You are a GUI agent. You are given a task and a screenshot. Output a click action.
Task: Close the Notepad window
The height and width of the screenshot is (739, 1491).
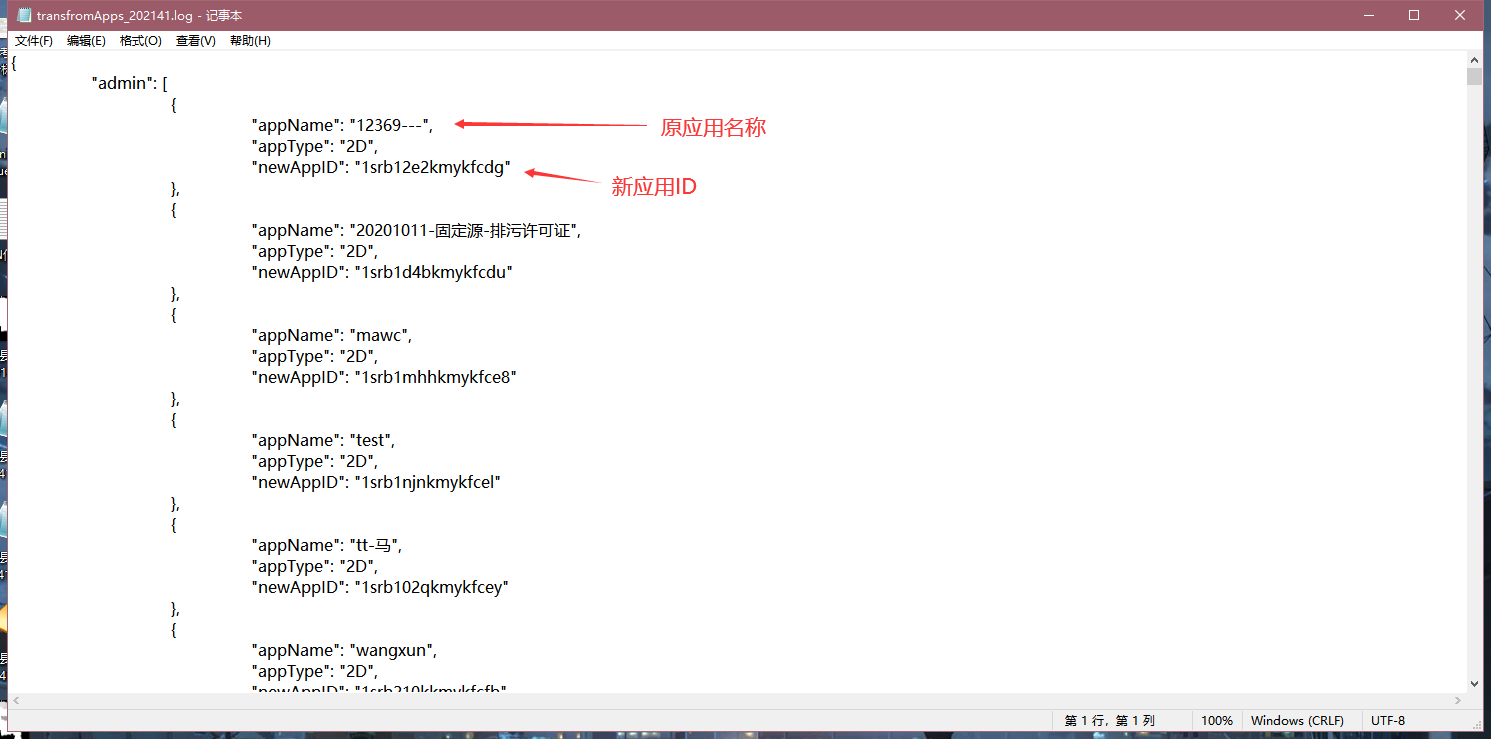tap(1460, 15)
